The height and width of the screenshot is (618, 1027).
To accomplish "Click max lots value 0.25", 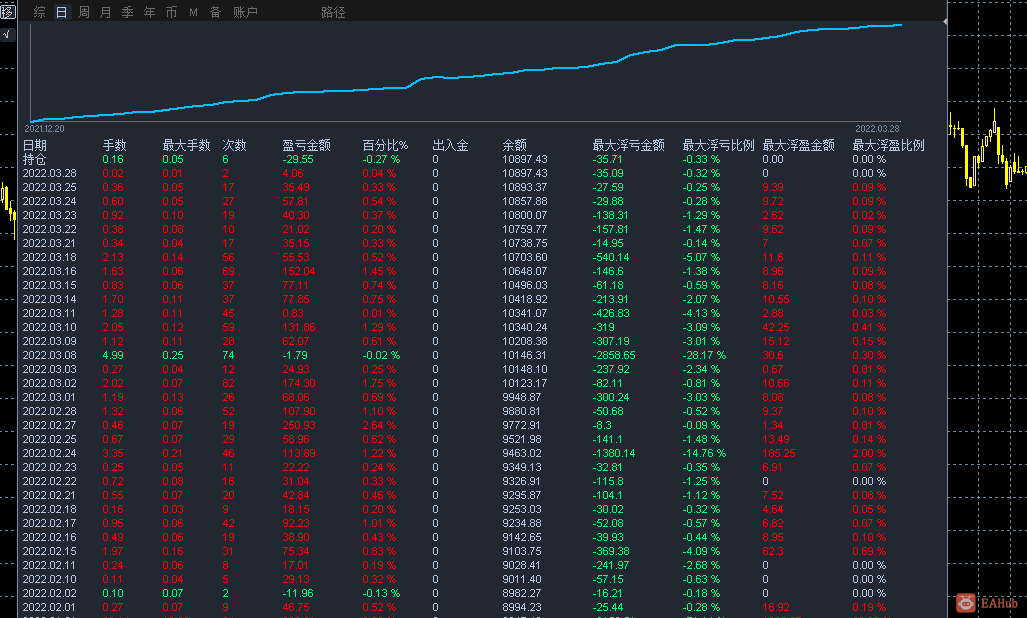I will (174, 355).
